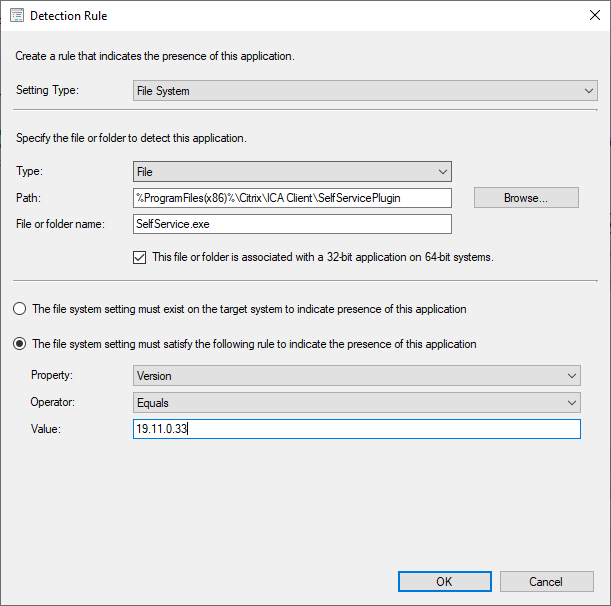Click the 'Setting Type:' label

(47, 90)
